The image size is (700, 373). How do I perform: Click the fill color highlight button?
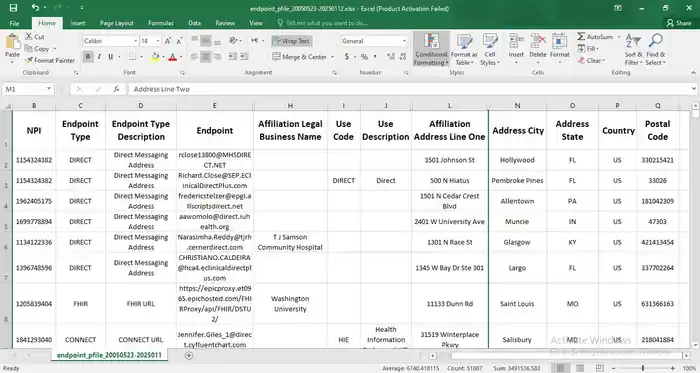155,57
